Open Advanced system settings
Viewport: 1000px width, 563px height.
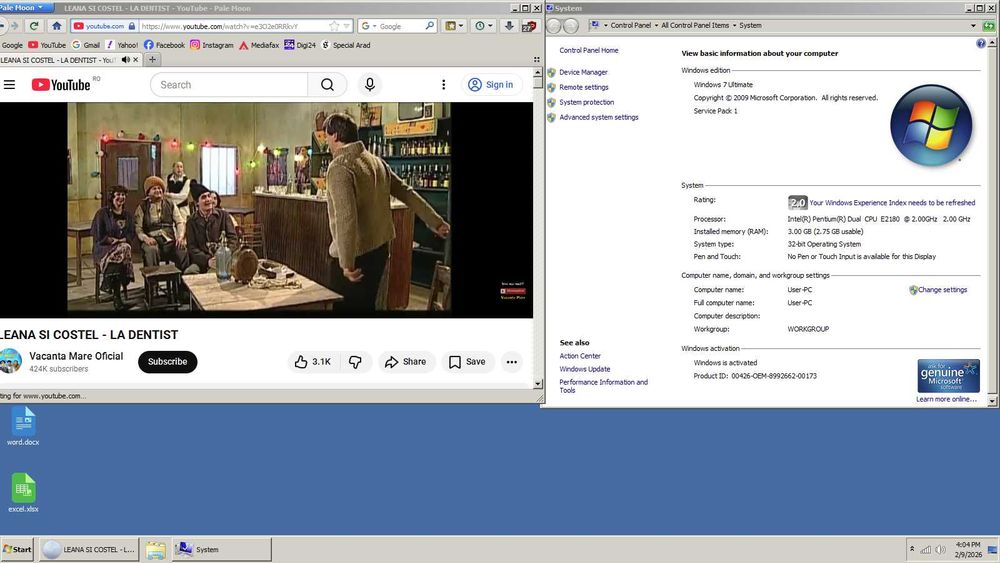[599, 117]
